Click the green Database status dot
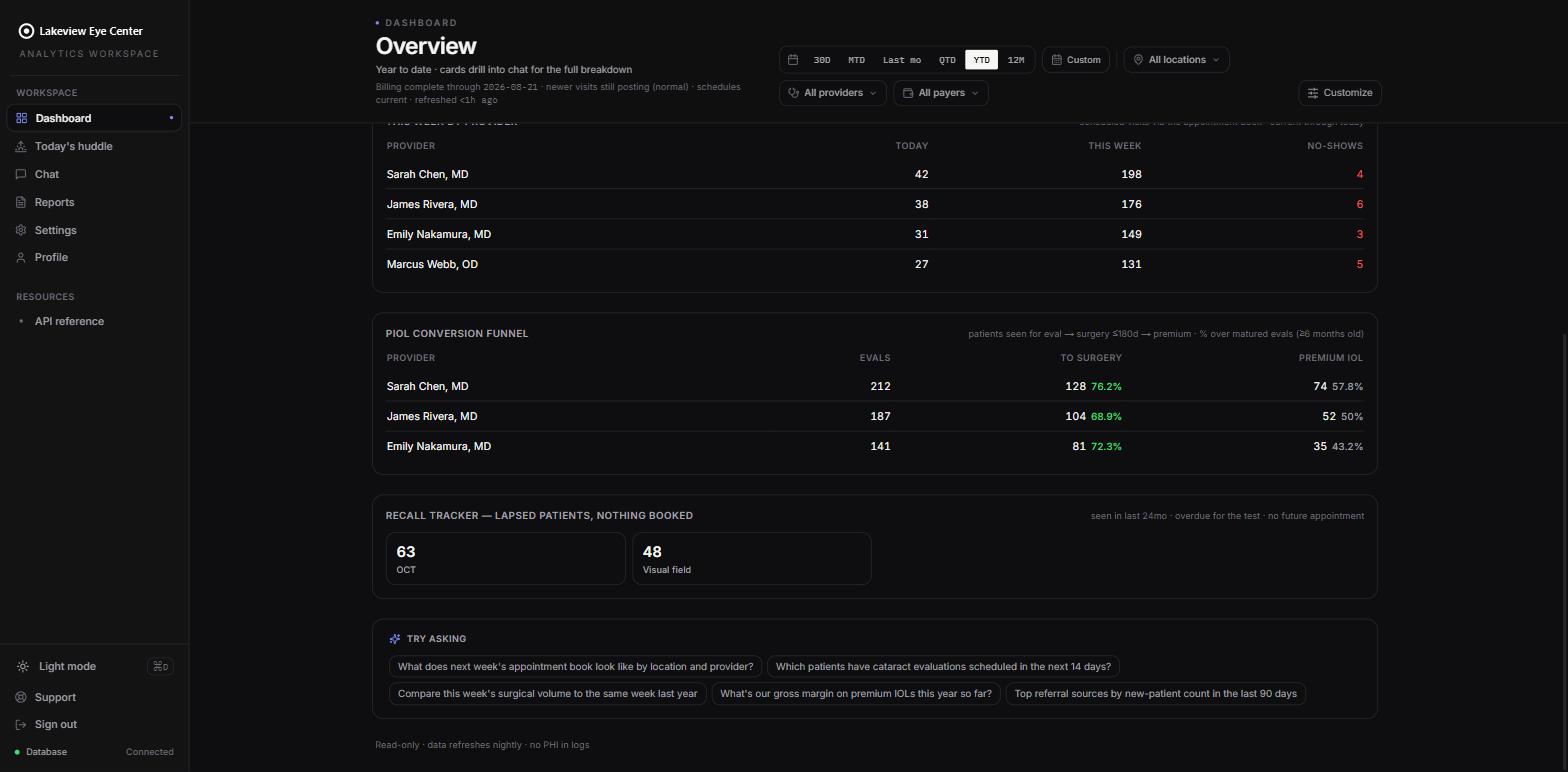 coord(17,752)
